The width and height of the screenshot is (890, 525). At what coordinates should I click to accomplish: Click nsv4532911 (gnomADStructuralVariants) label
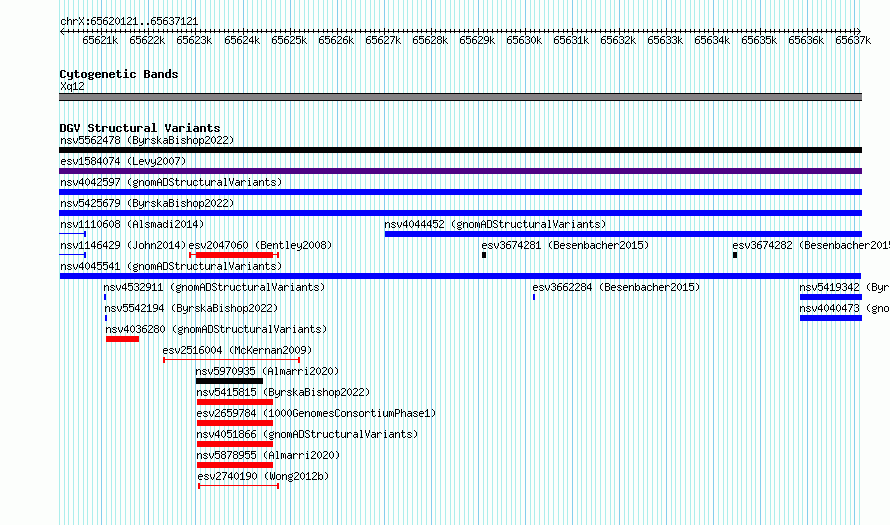point(214,287)
